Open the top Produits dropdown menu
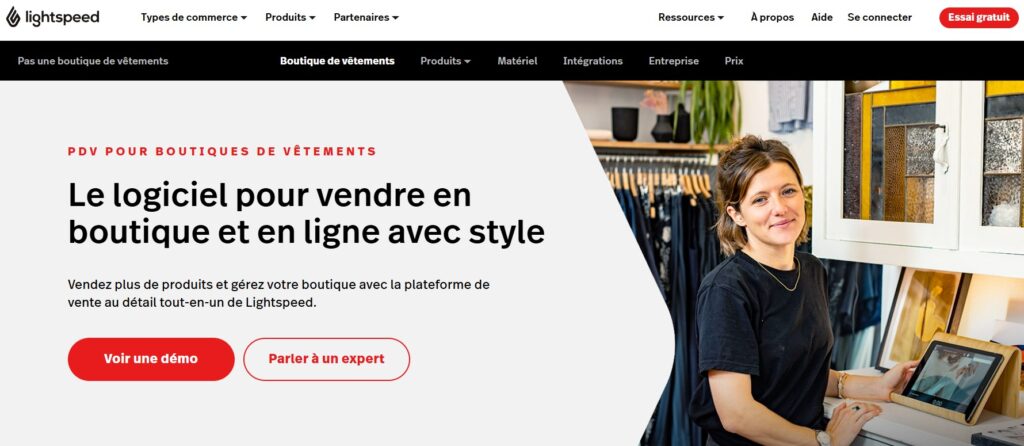This screenshot has width=1024, height=446. (290, 18)
